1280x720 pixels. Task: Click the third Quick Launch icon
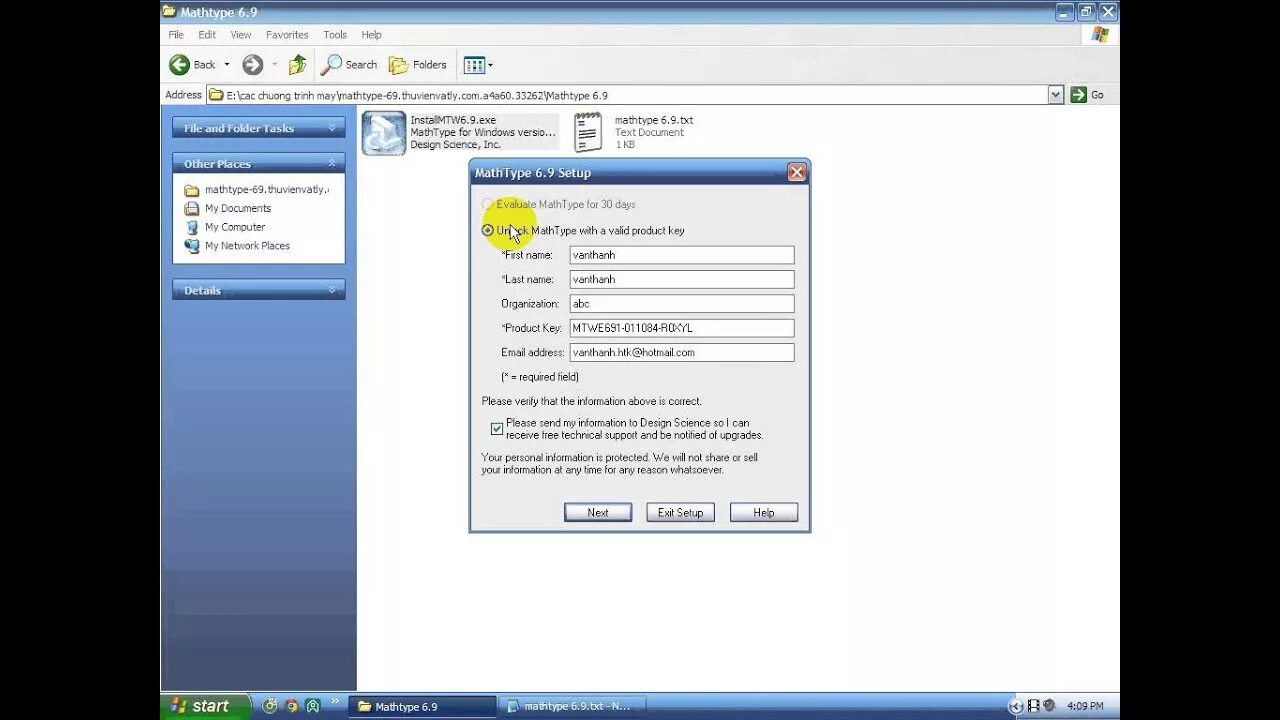point(313,706)
